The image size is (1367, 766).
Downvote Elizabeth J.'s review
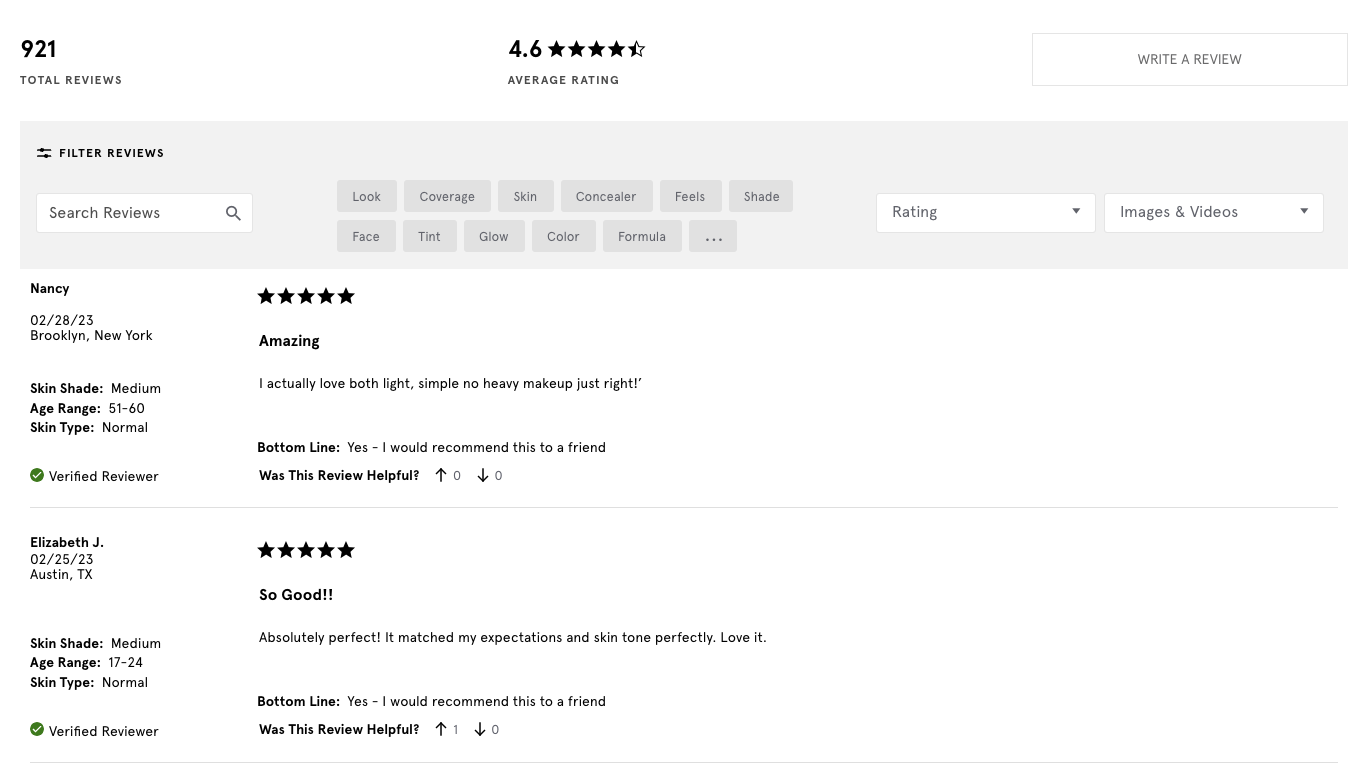480,730
